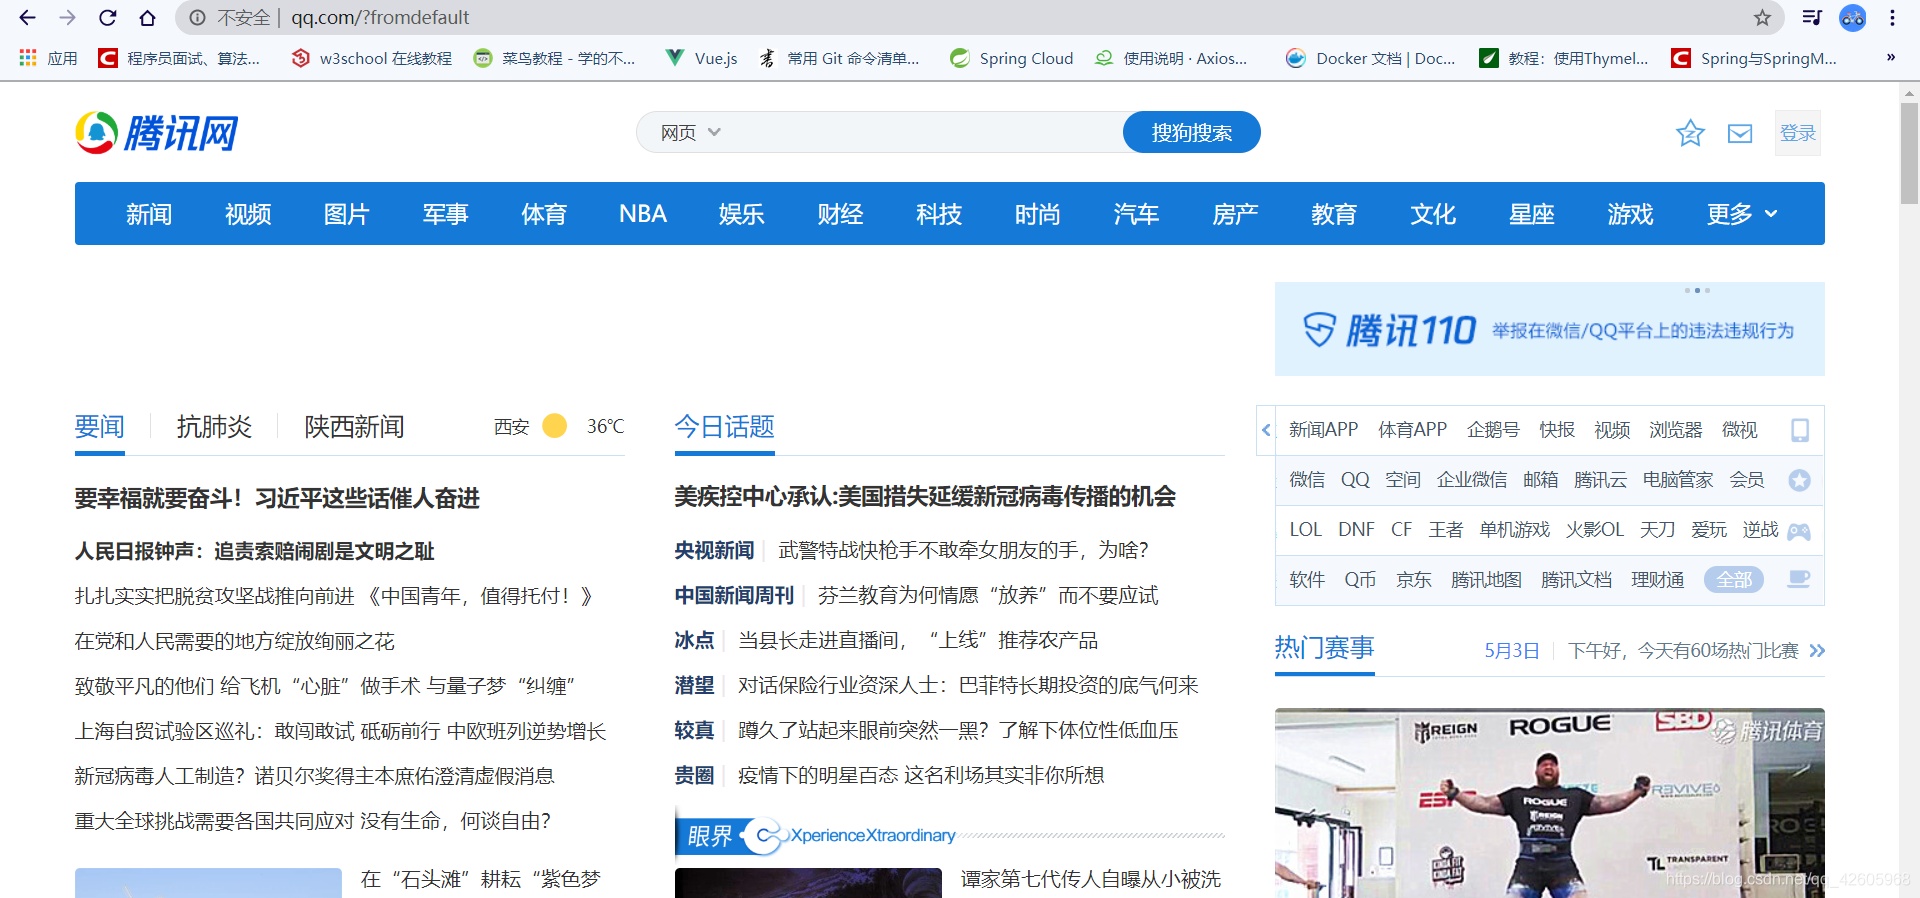Viewport: 1920px width, 898px height.
Task: Open the weightlifter sports video thumbnail
Action: (x=1549, y=803)
